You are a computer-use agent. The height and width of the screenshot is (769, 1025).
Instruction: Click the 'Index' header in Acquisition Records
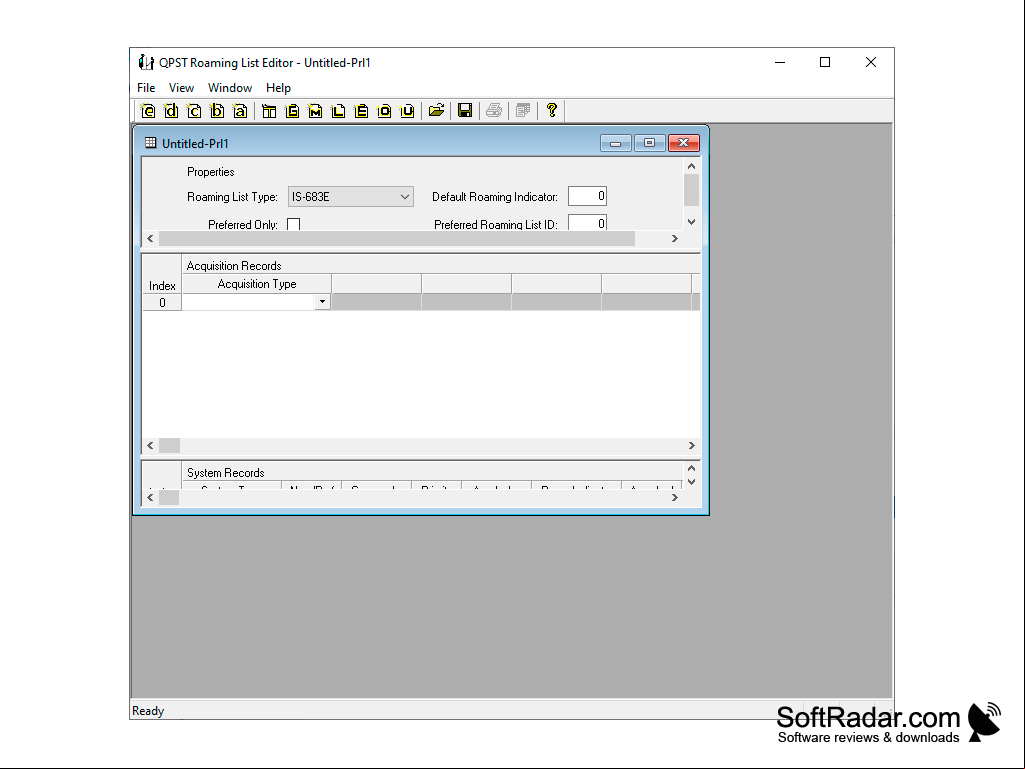162,286
